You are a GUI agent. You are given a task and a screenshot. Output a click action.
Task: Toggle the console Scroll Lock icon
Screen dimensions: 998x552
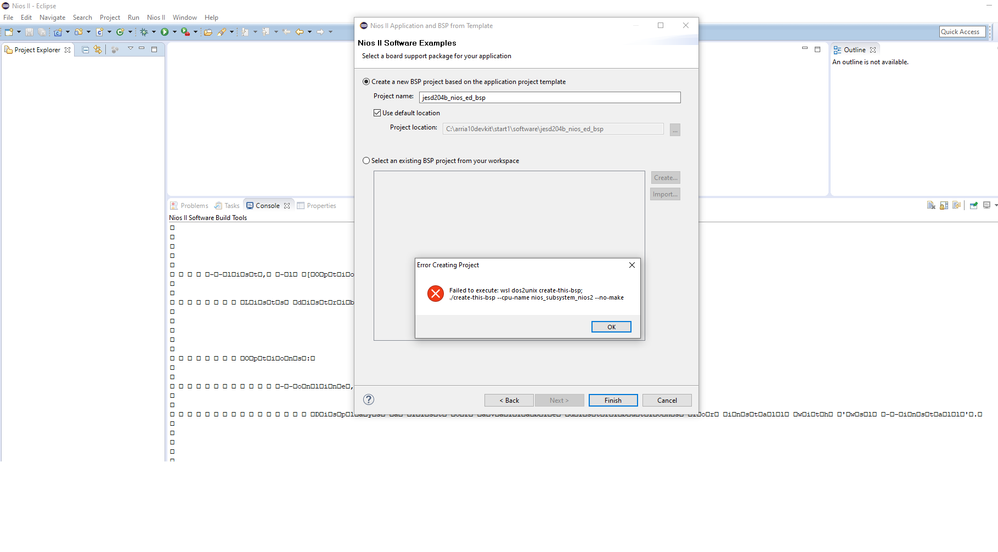pos(944,205)
